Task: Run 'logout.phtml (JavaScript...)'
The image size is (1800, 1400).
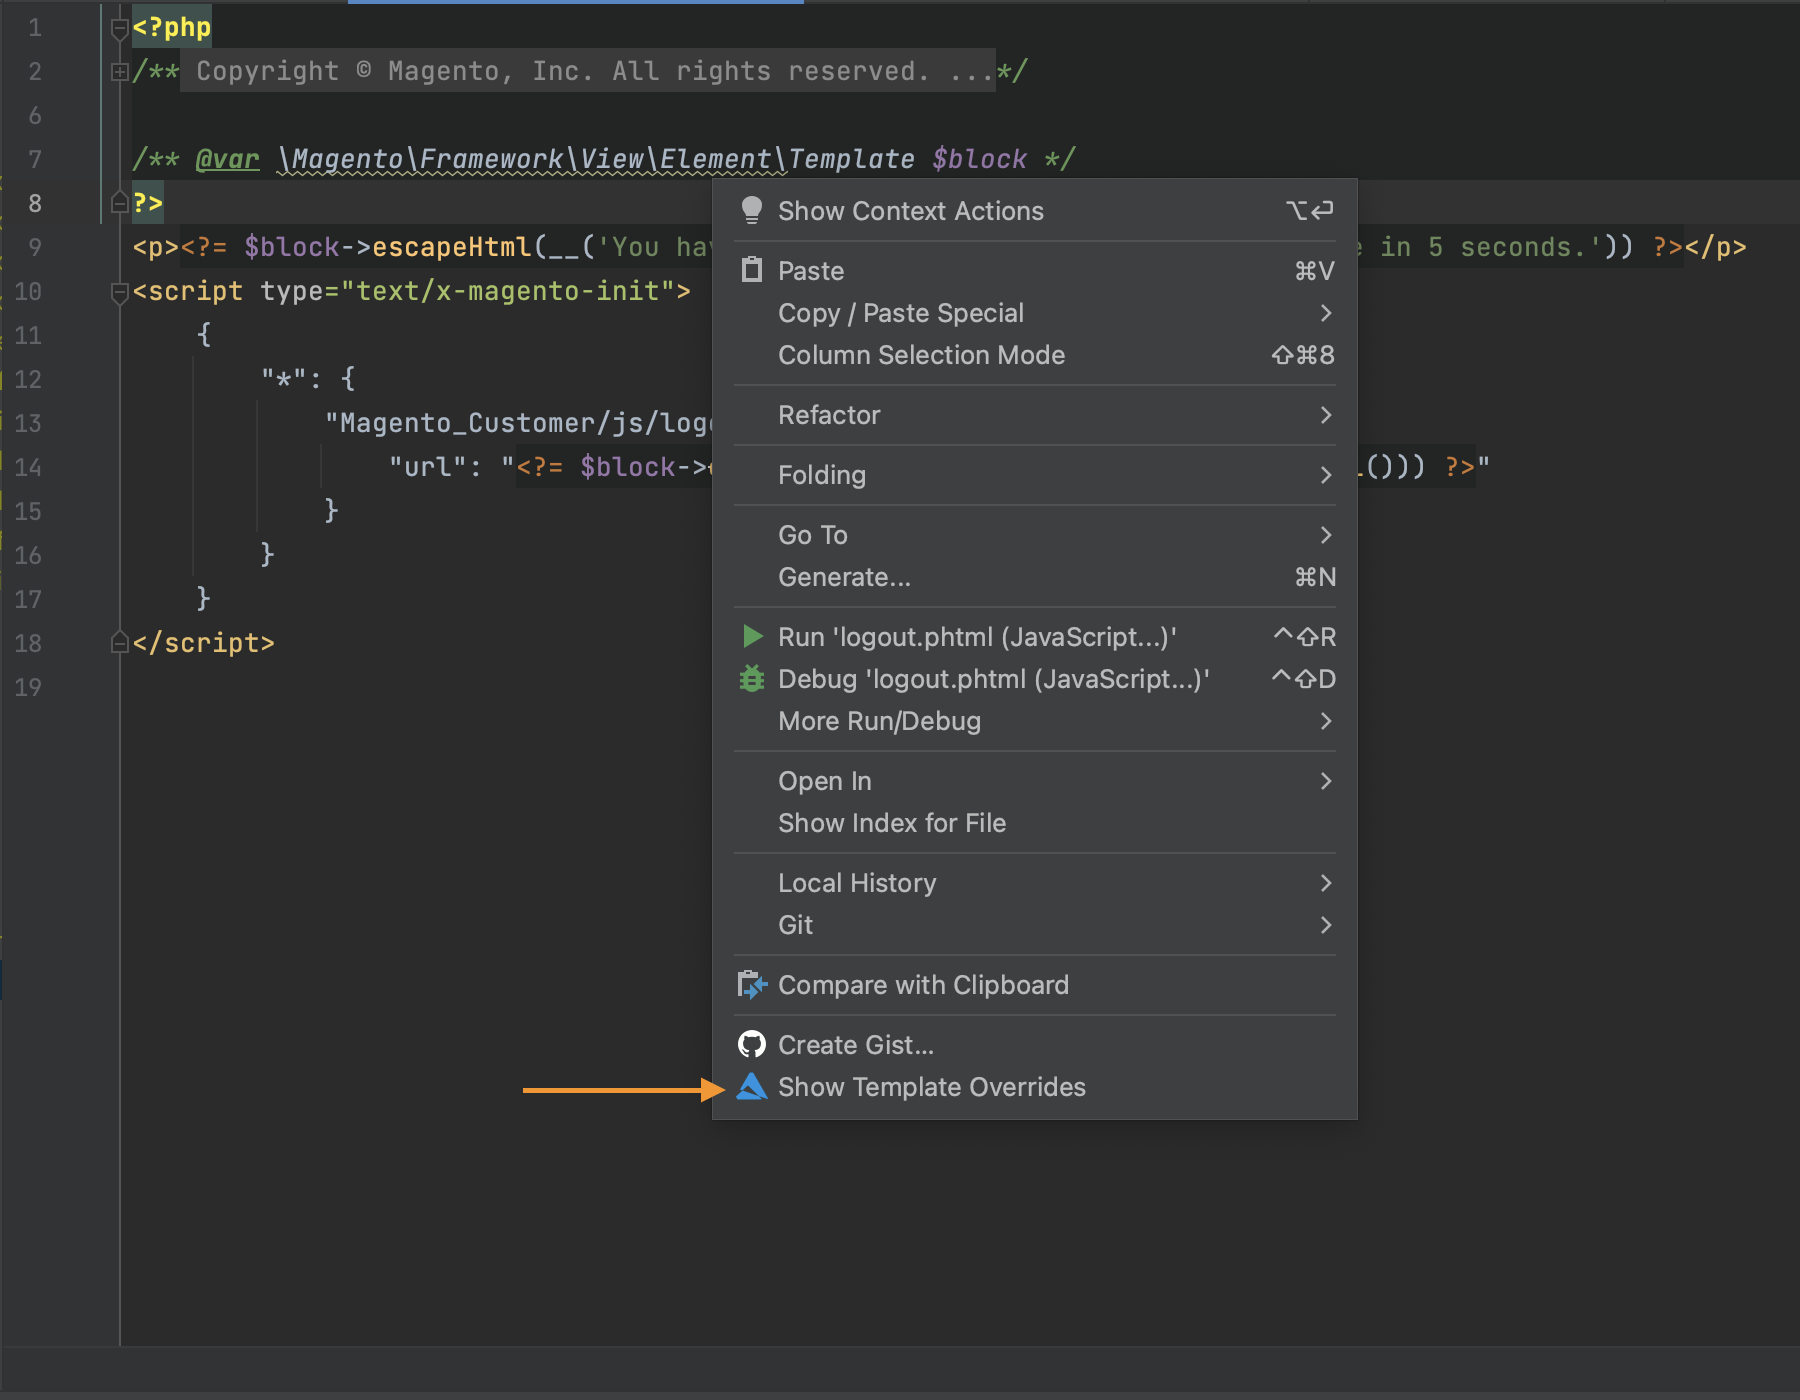Action: [1035, 637]
